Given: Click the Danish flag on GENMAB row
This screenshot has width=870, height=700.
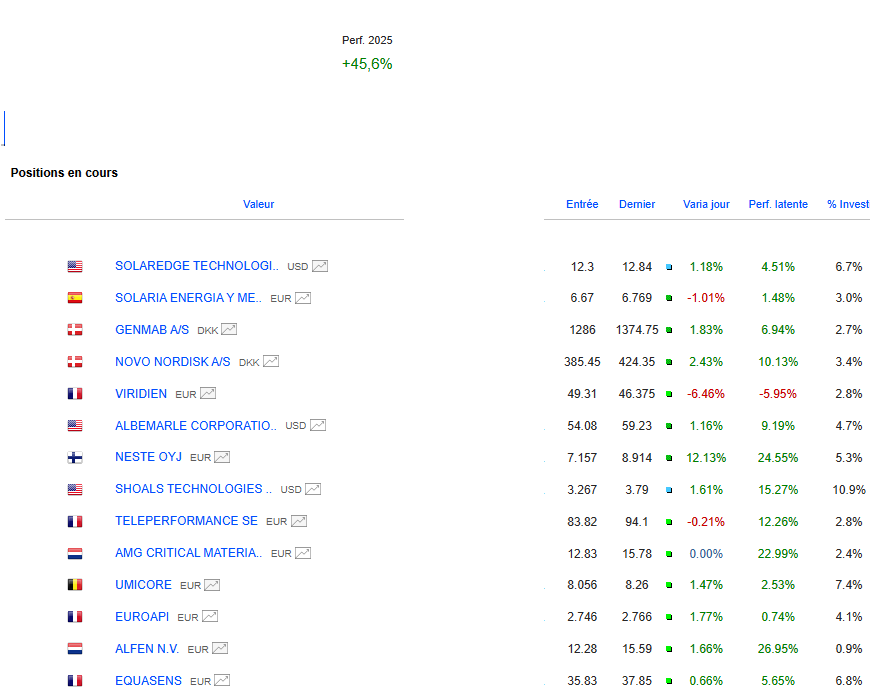Looking at the screenshot, I should (x=75, y=330).
